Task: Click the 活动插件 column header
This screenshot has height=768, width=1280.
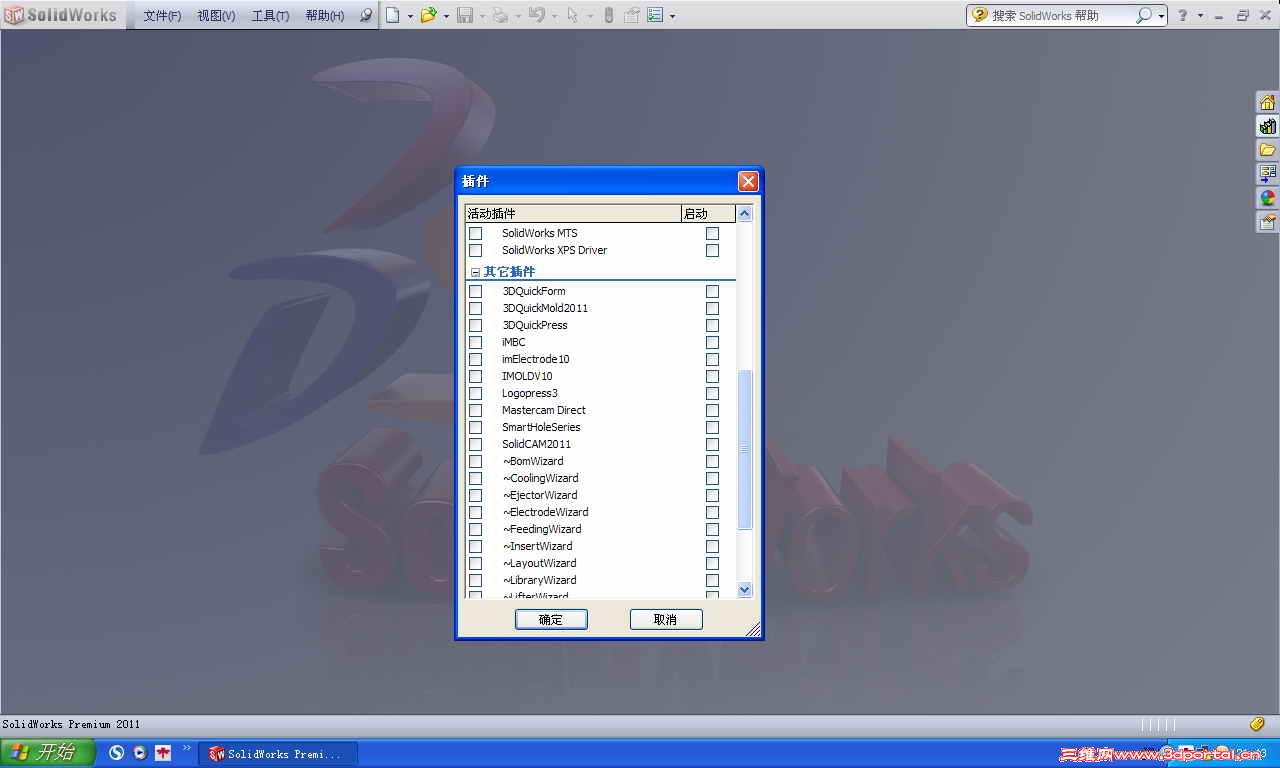Action: [x=573, y=214]
